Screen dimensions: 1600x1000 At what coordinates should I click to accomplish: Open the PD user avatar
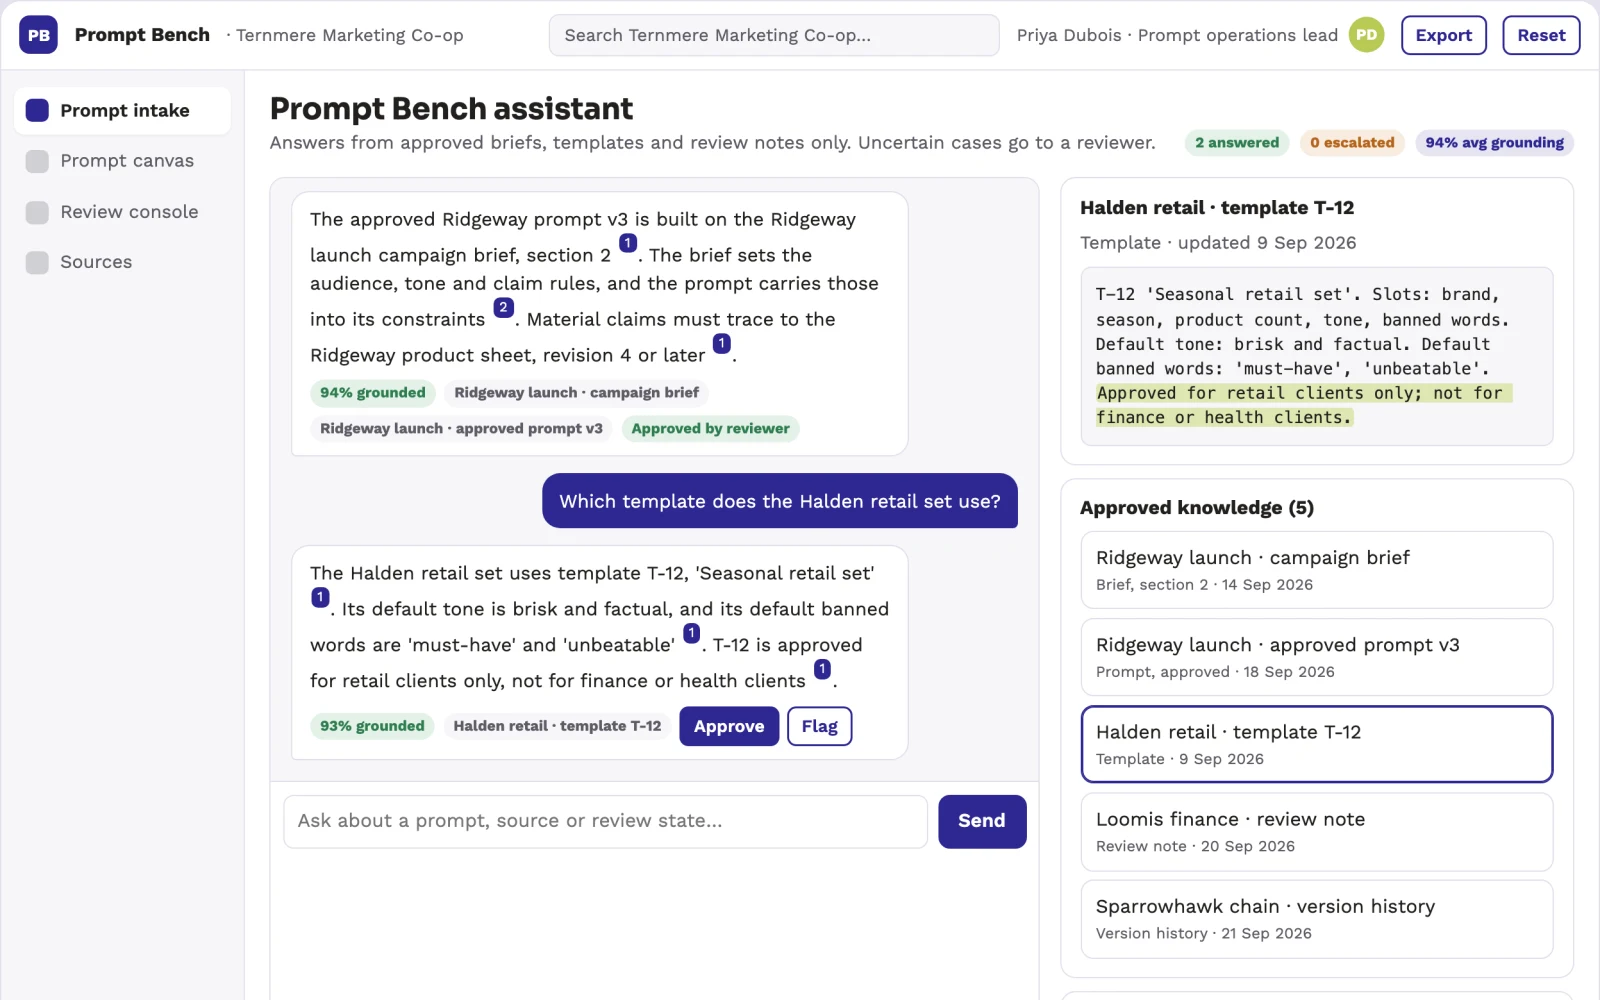[x=1366, y=35]
